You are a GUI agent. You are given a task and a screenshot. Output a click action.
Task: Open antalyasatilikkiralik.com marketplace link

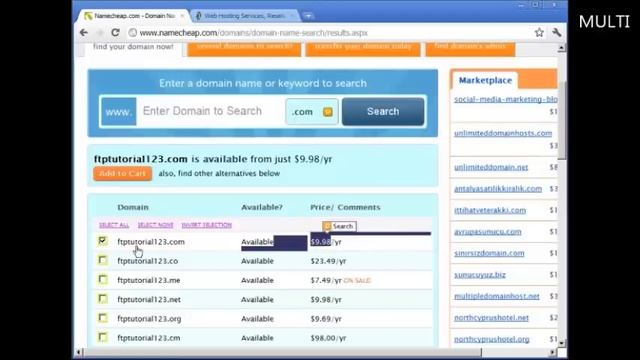[498, 189]
